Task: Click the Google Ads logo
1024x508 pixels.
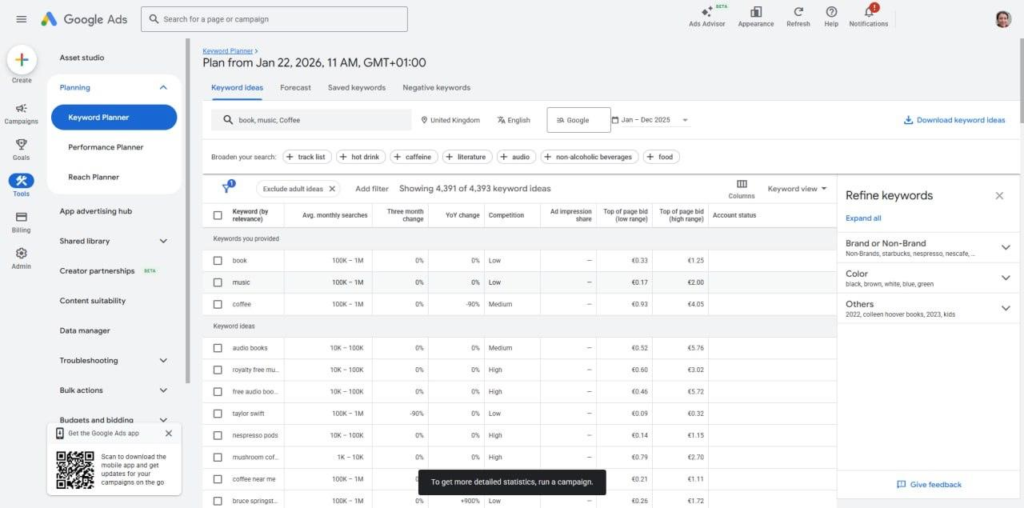Action: pos(84,19)
